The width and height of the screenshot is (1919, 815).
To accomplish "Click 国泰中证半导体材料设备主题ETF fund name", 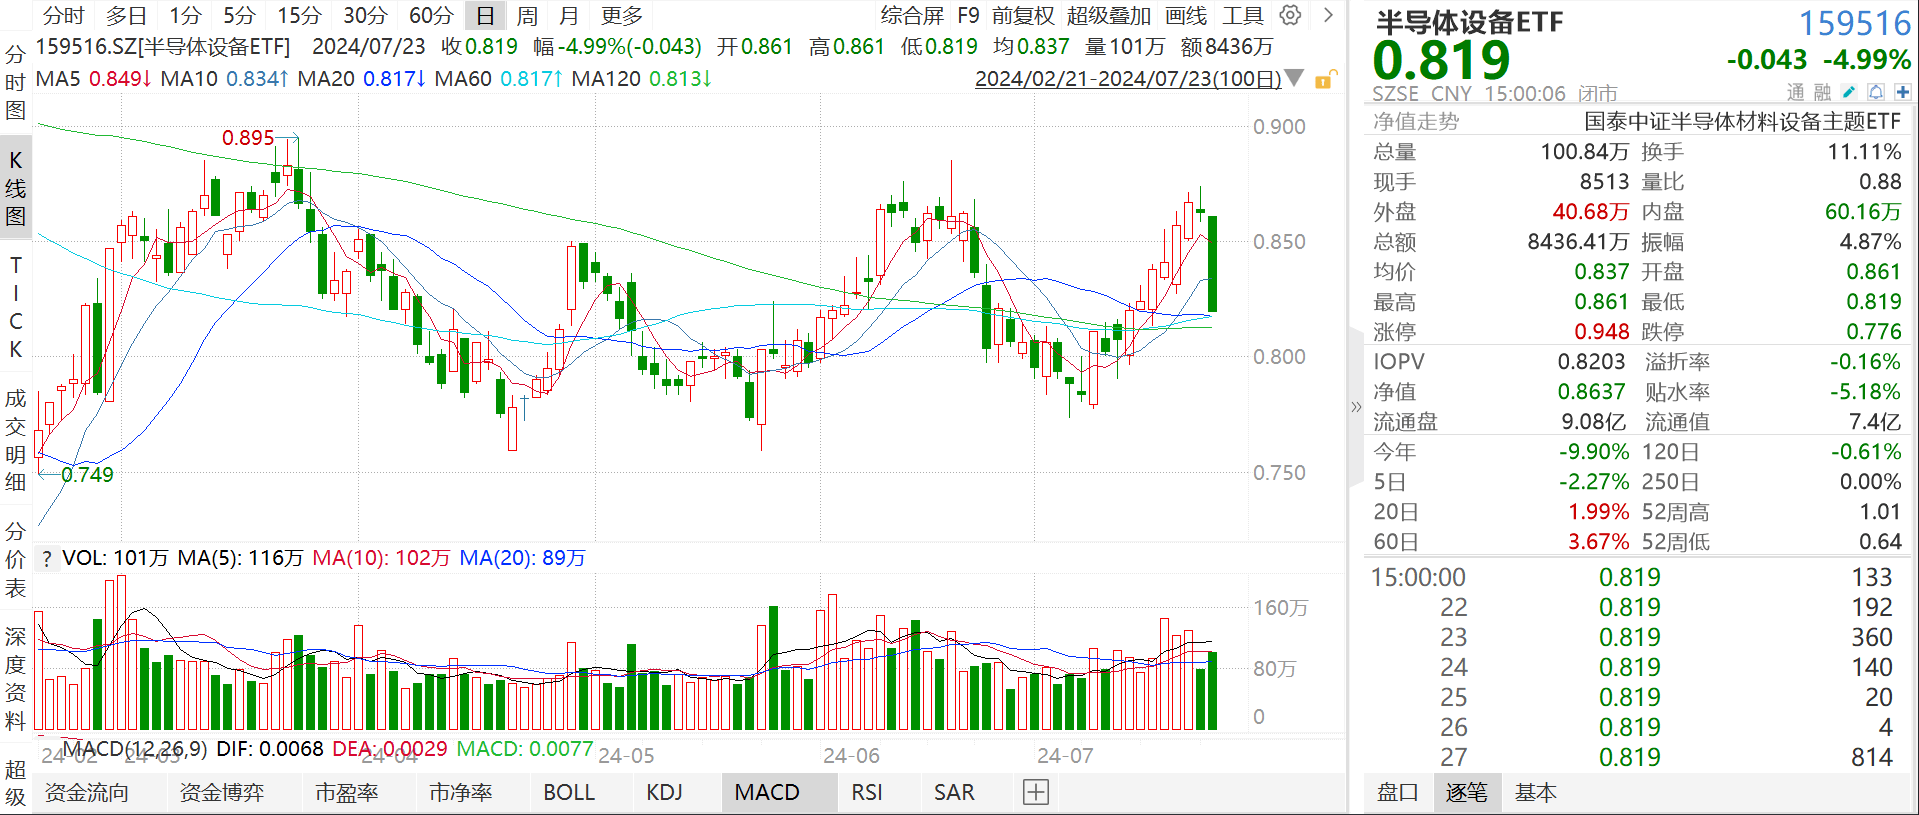I will pos(1743,122).
